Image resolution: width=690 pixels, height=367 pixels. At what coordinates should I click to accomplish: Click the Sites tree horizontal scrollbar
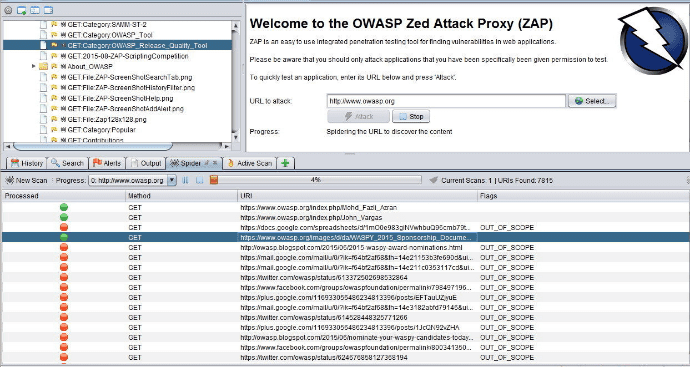(92, 146)
